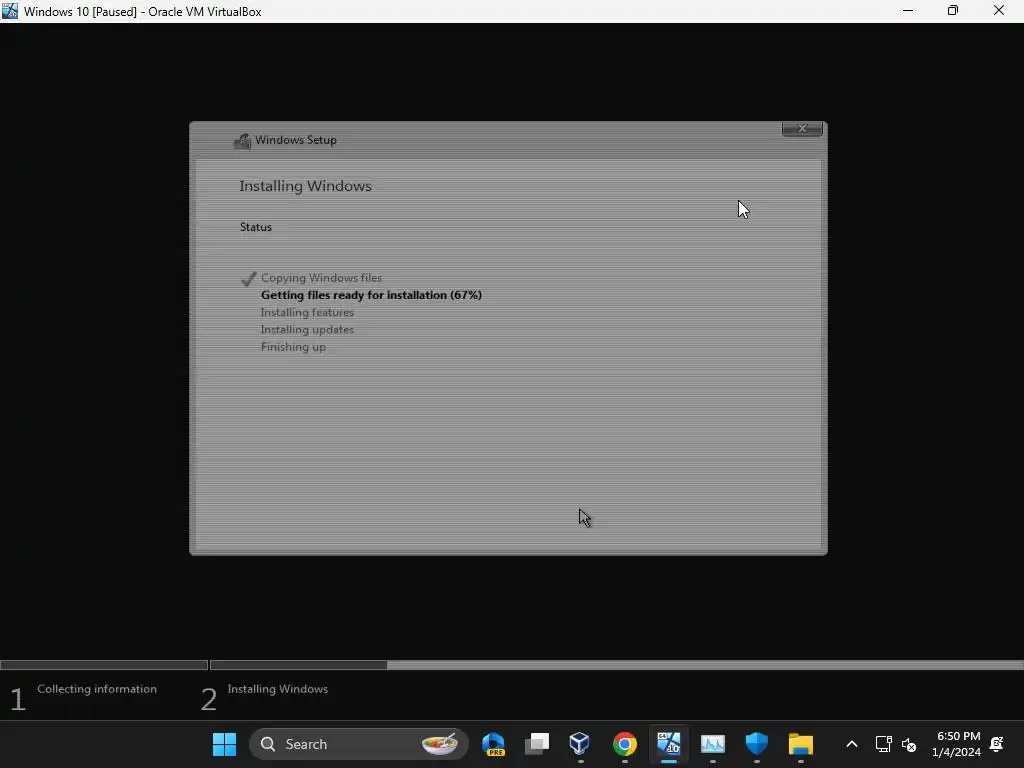1024x768 pixels.
Task: Click the muted volume tray icon
Action: click(x=908, y=744)
